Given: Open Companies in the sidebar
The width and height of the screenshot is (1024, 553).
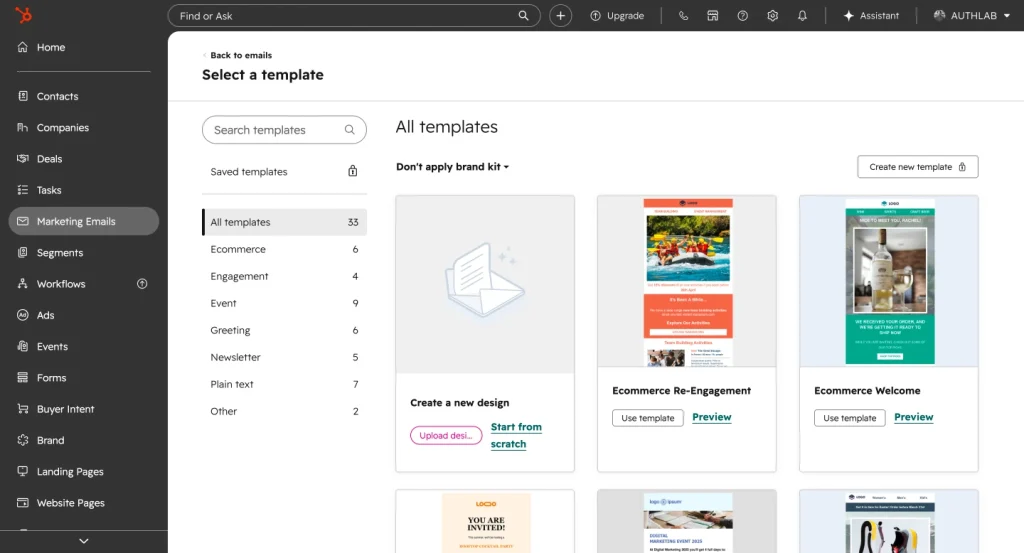Looking at the screenshot, I should point(63,127).
